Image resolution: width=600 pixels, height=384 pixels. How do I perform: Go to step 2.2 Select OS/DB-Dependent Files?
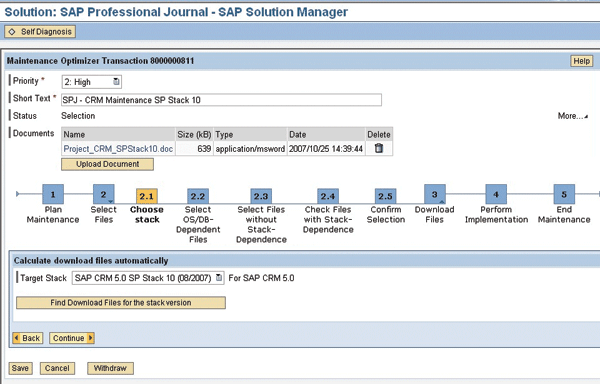pos(198,196)
